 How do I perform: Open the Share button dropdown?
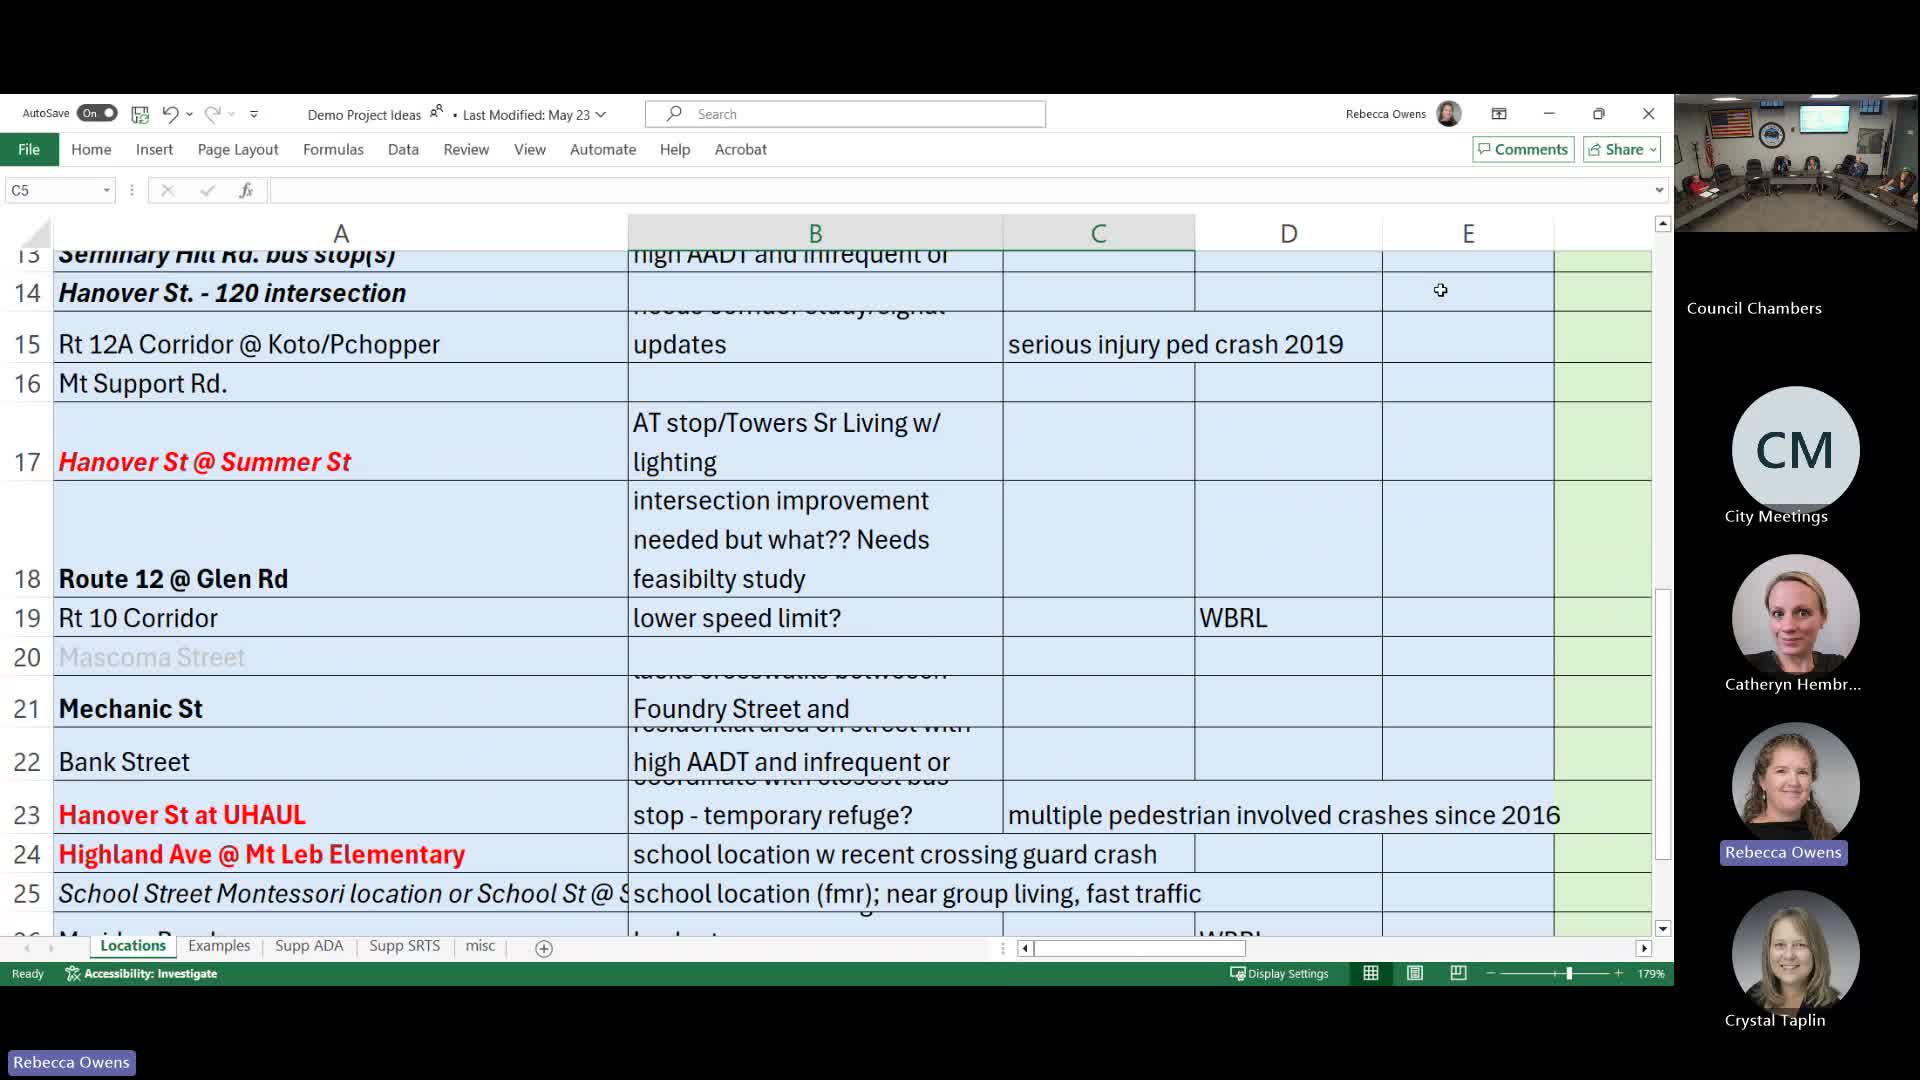pyautogui.click(x=1653, y=149)
